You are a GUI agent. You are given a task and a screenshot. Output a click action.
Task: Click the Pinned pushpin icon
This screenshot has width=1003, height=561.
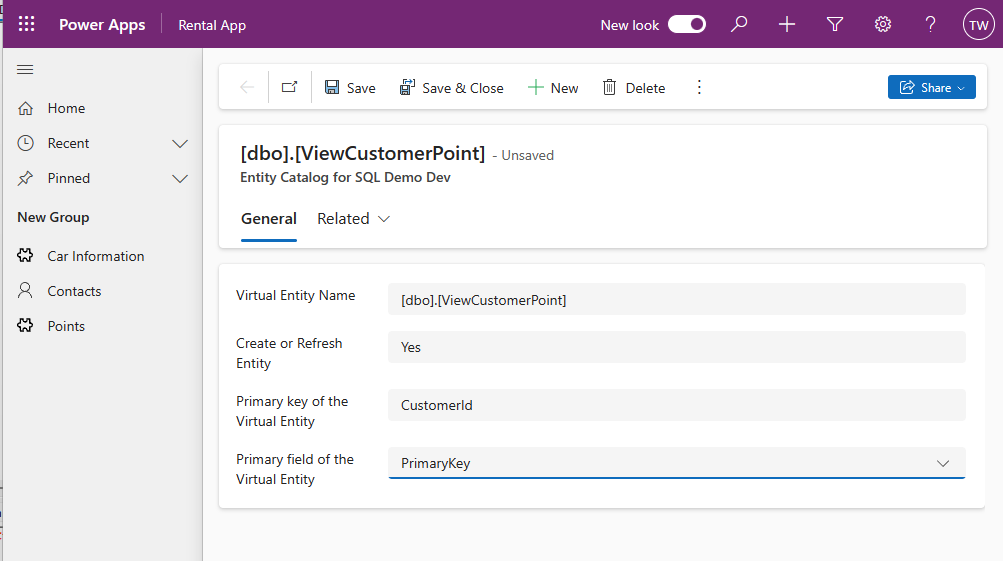pyautogui.click(x=25, y=178)
